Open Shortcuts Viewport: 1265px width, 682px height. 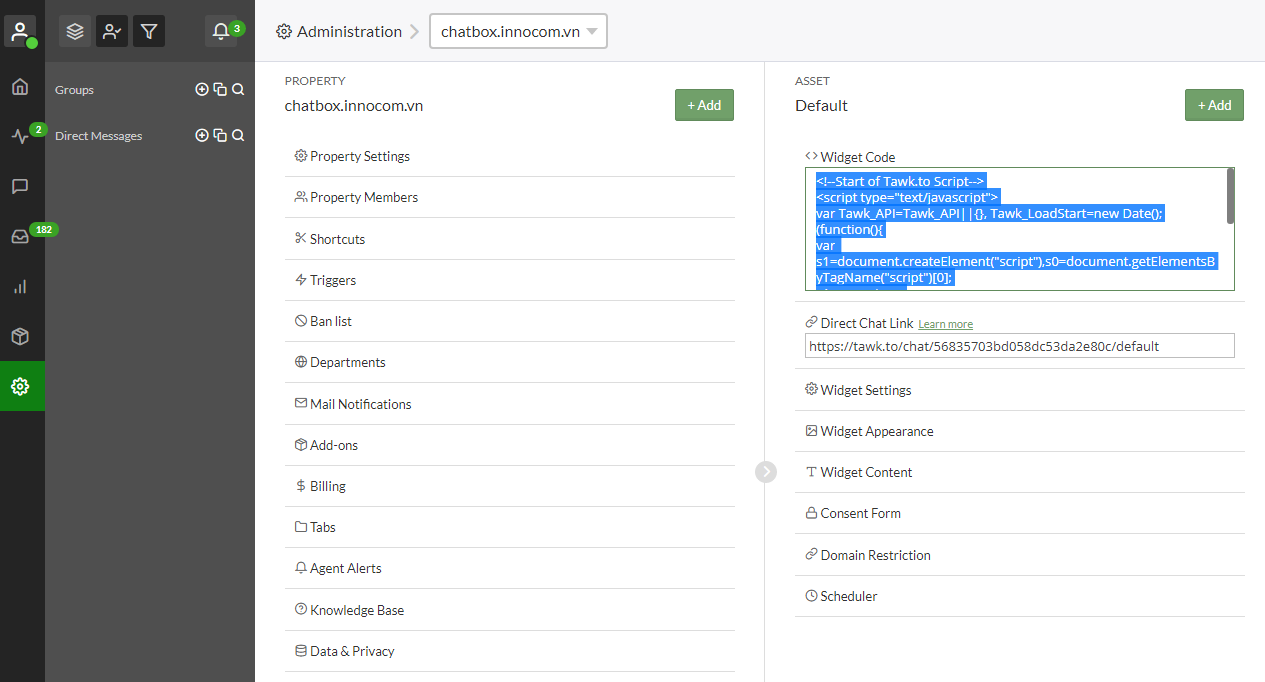coord(510,239)
